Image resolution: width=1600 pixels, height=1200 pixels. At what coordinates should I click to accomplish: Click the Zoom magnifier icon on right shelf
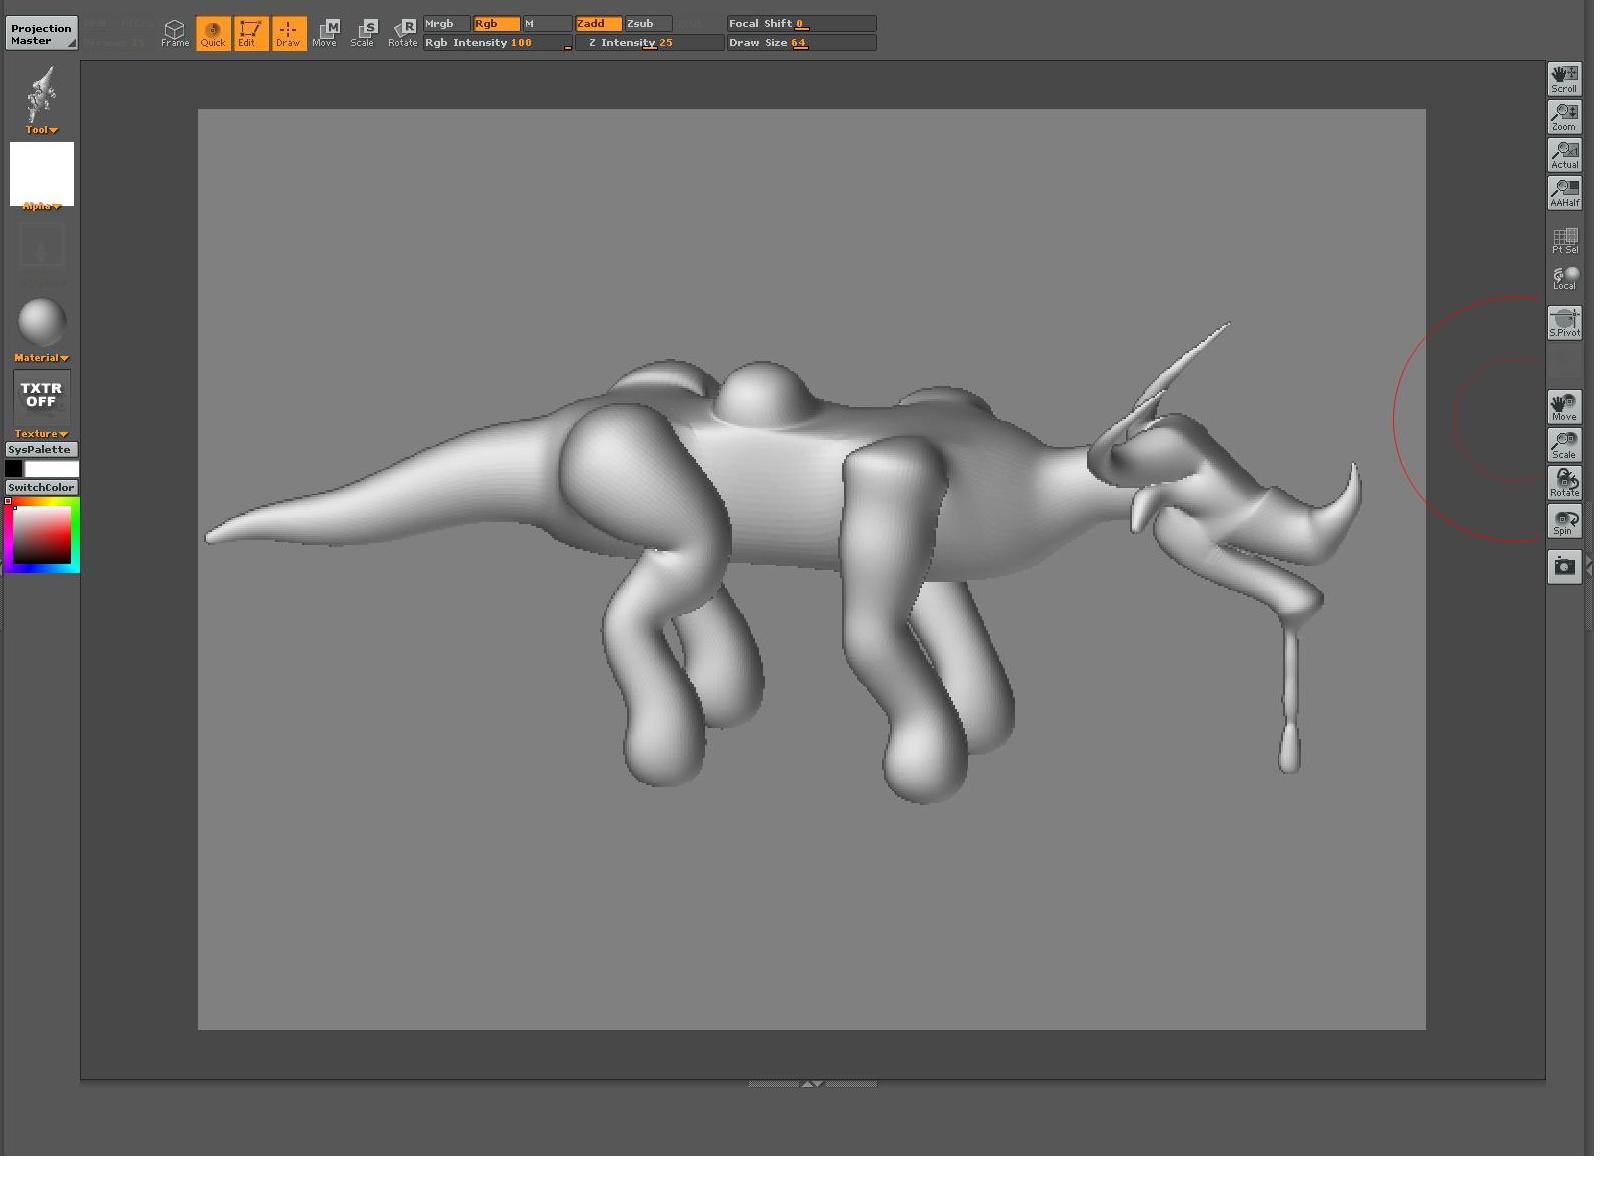(x=1564, y=117)
